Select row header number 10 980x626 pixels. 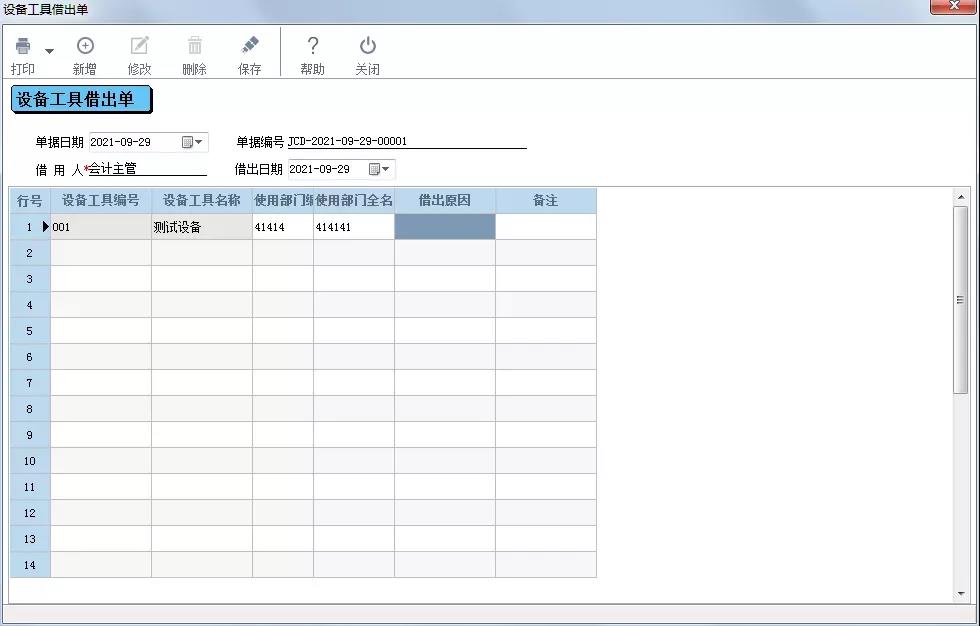pos(29,461)
